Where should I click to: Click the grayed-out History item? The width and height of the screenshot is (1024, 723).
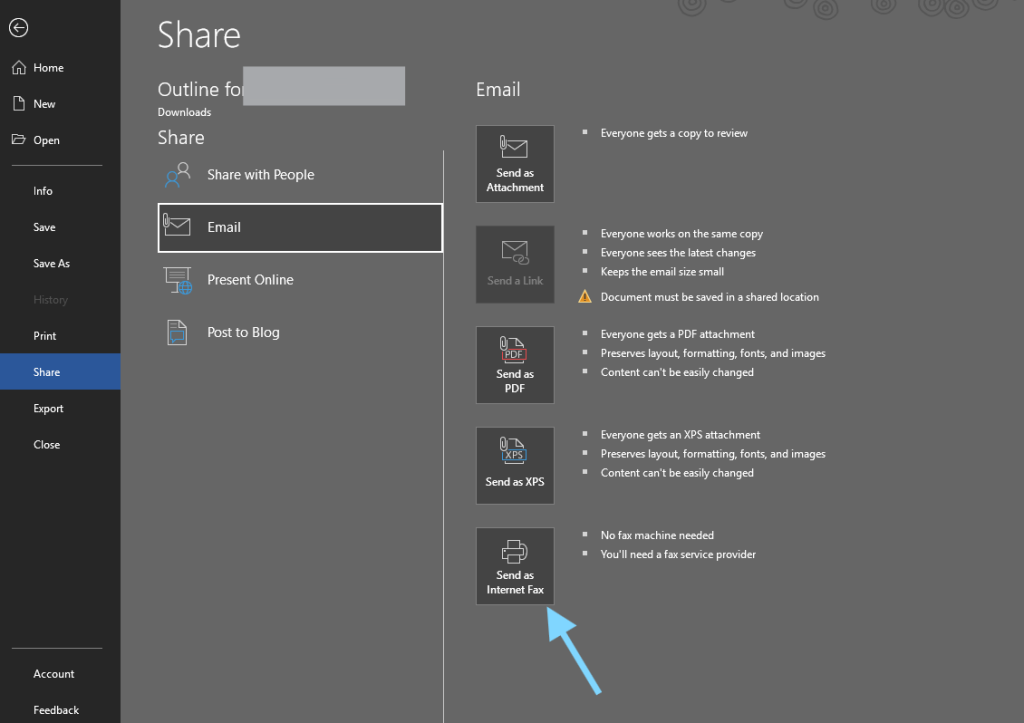tap(50, 300)
